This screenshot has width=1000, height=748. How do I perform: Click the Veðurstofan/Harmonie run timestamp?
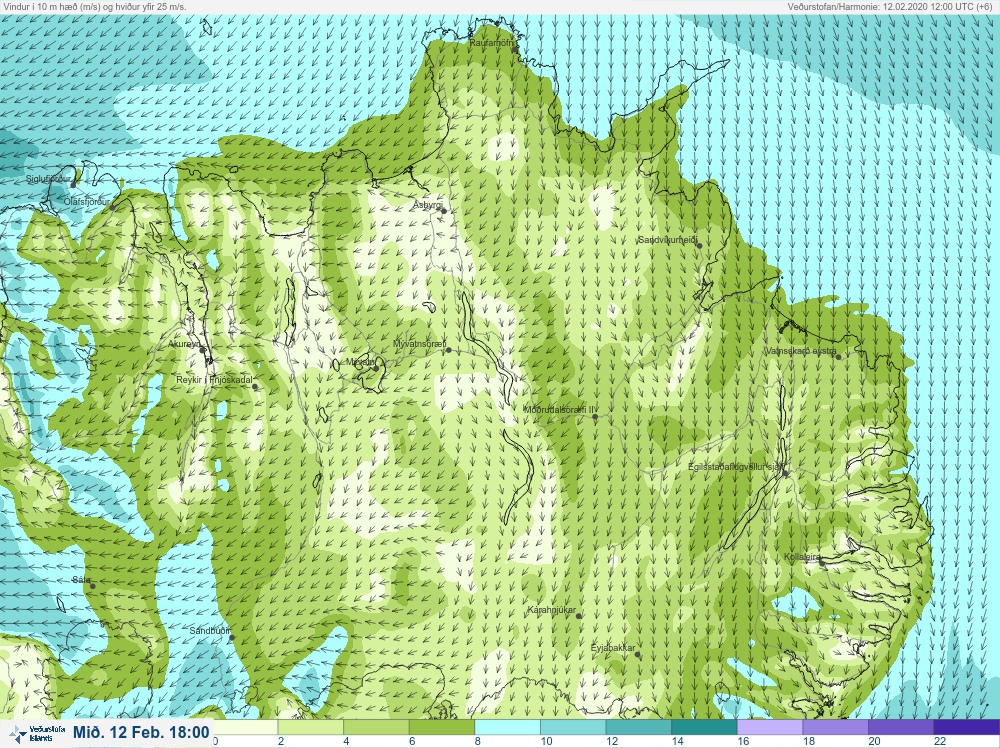tap(892, 6)
